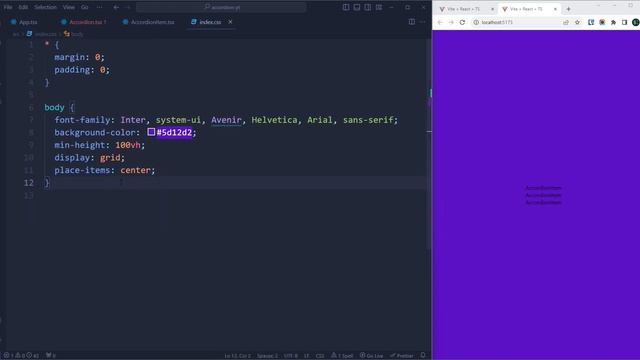Viewport: 640px width, 360px height.
Task: Change indentation via Spaces: 2
Action: pos(267,356)
